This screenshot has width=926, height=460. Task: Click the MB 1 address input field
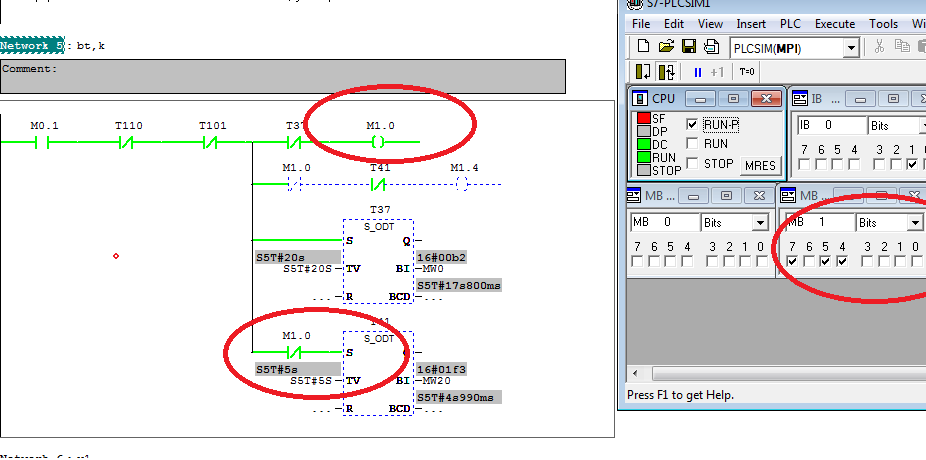point(820,223)
